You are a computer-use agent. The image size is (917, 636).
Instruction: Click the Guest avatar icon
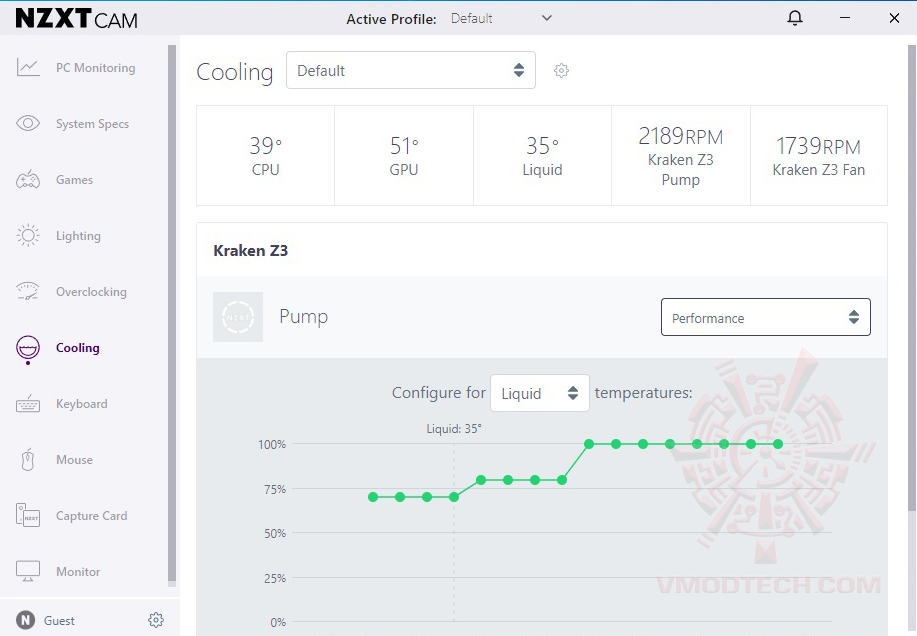pos(25,620)
